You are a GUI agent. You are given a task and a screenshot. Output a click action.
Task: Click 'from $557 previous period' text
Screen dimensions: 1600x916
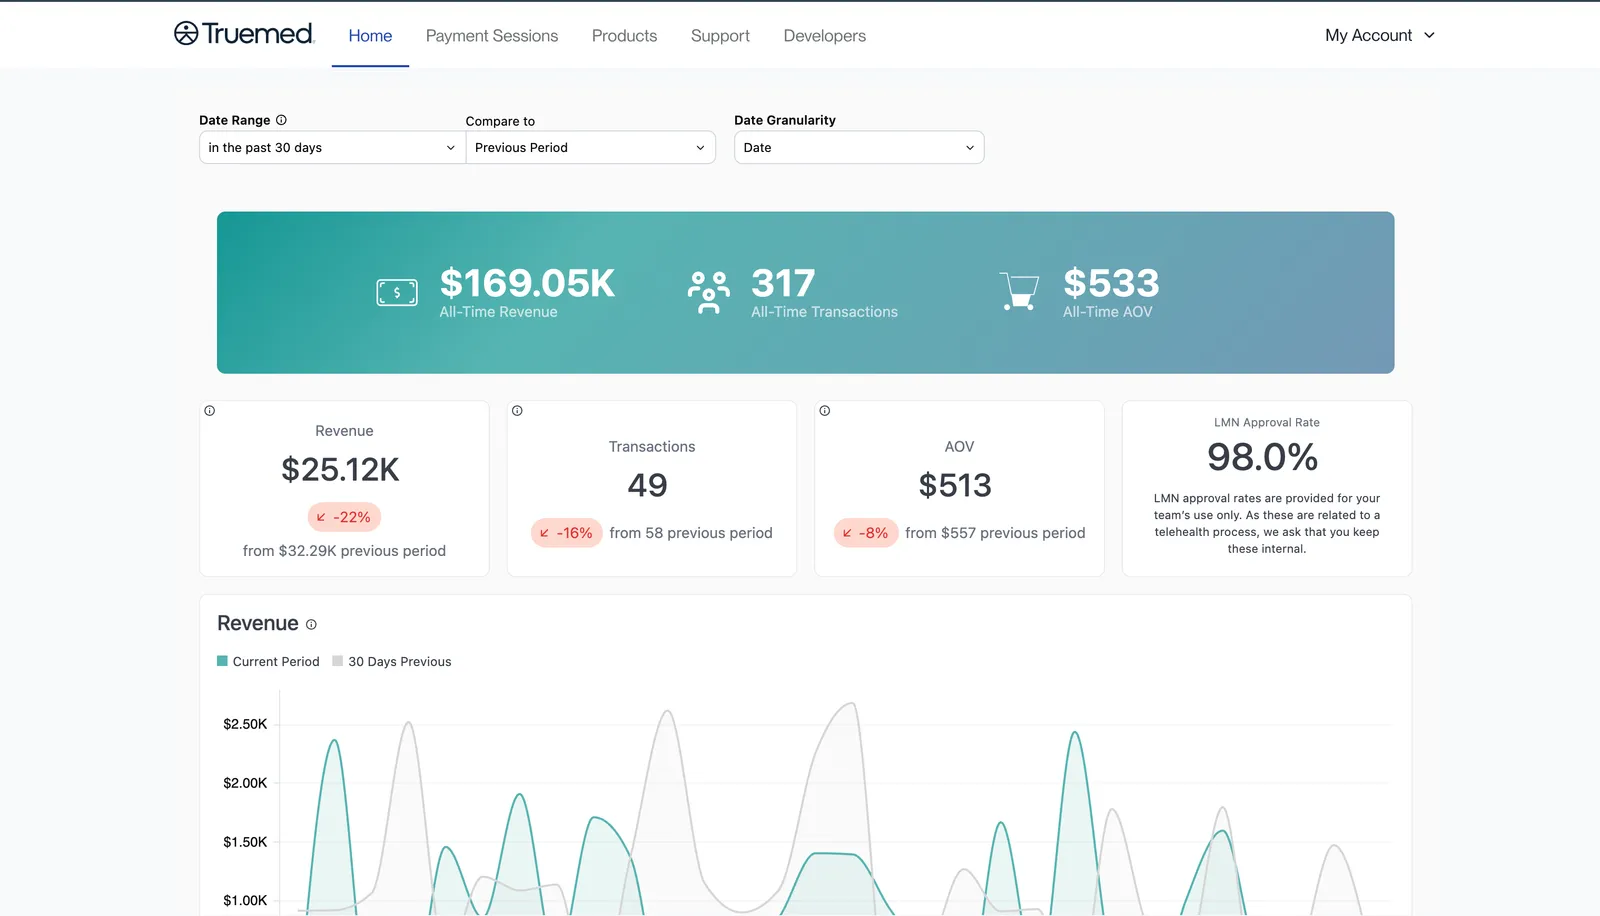995,533
